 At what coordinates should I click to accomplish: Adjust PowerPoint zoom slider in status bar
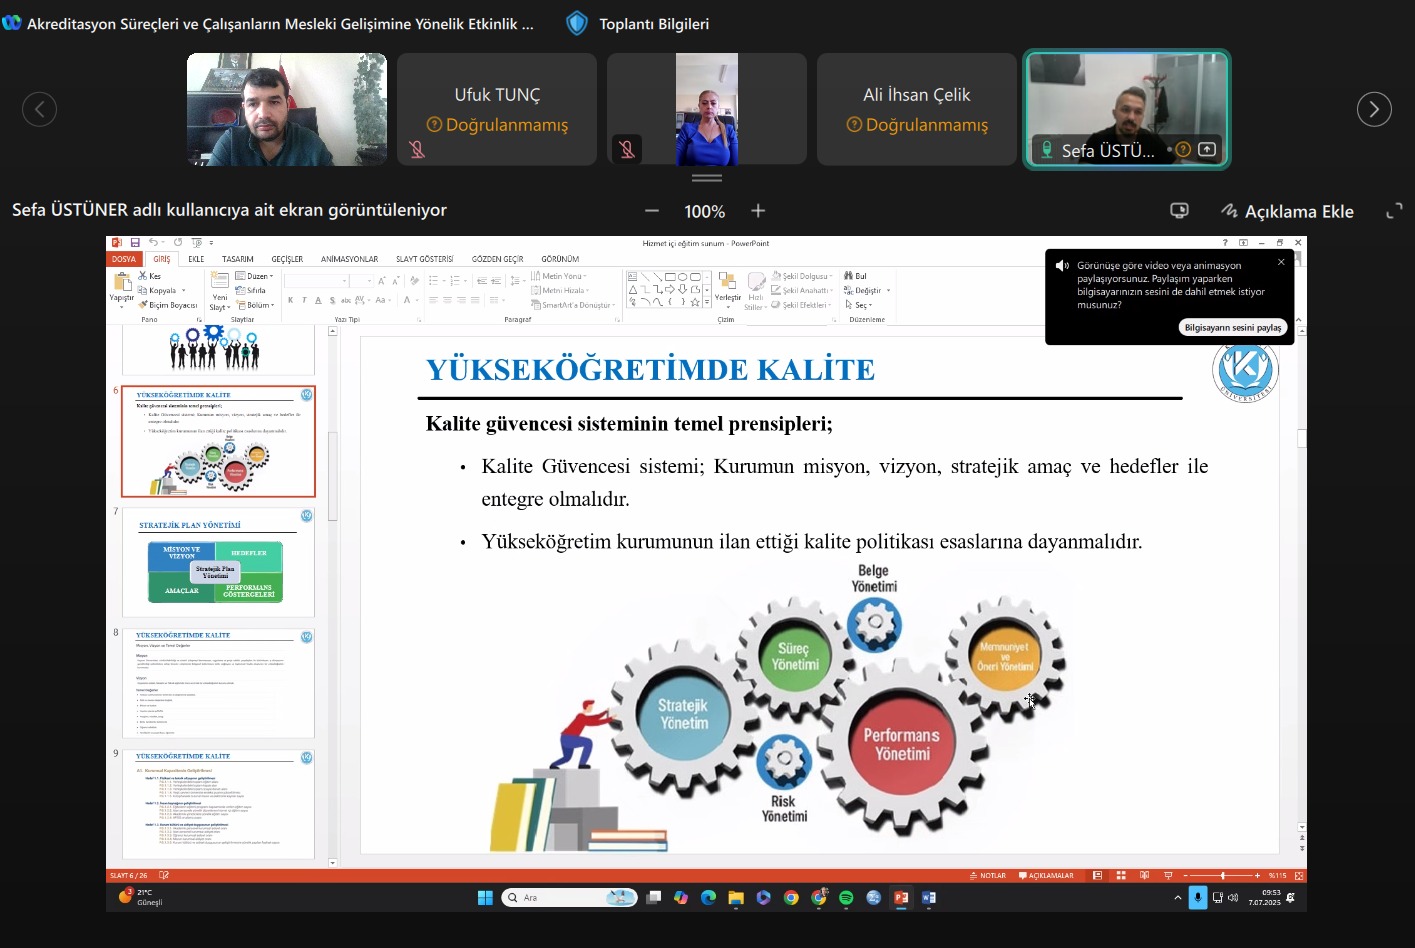tap(1222, 875)
